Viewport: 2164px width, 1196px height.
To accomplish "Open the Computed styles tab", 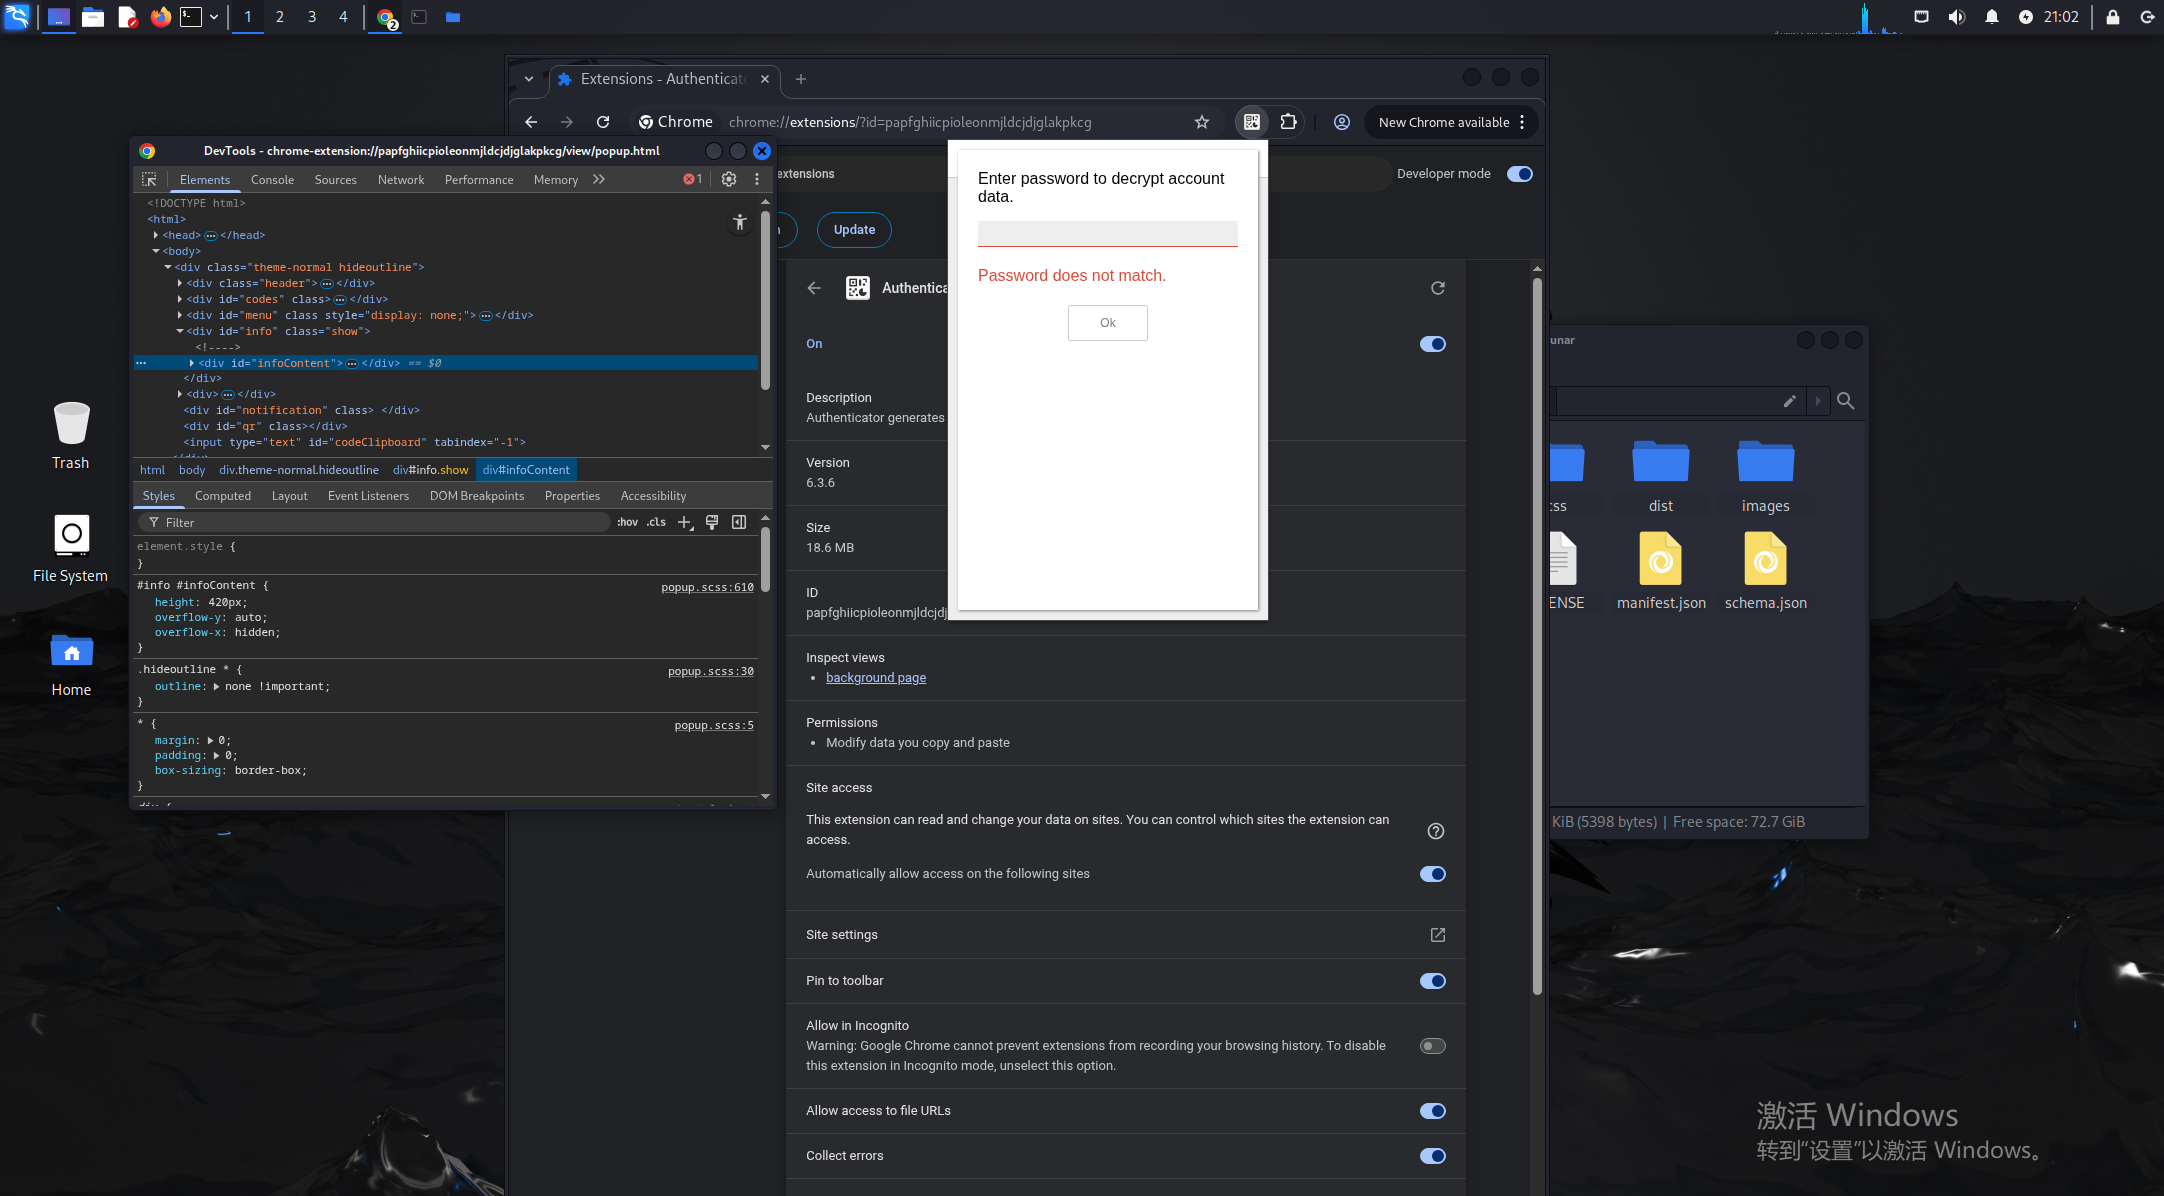I will 222,496.
